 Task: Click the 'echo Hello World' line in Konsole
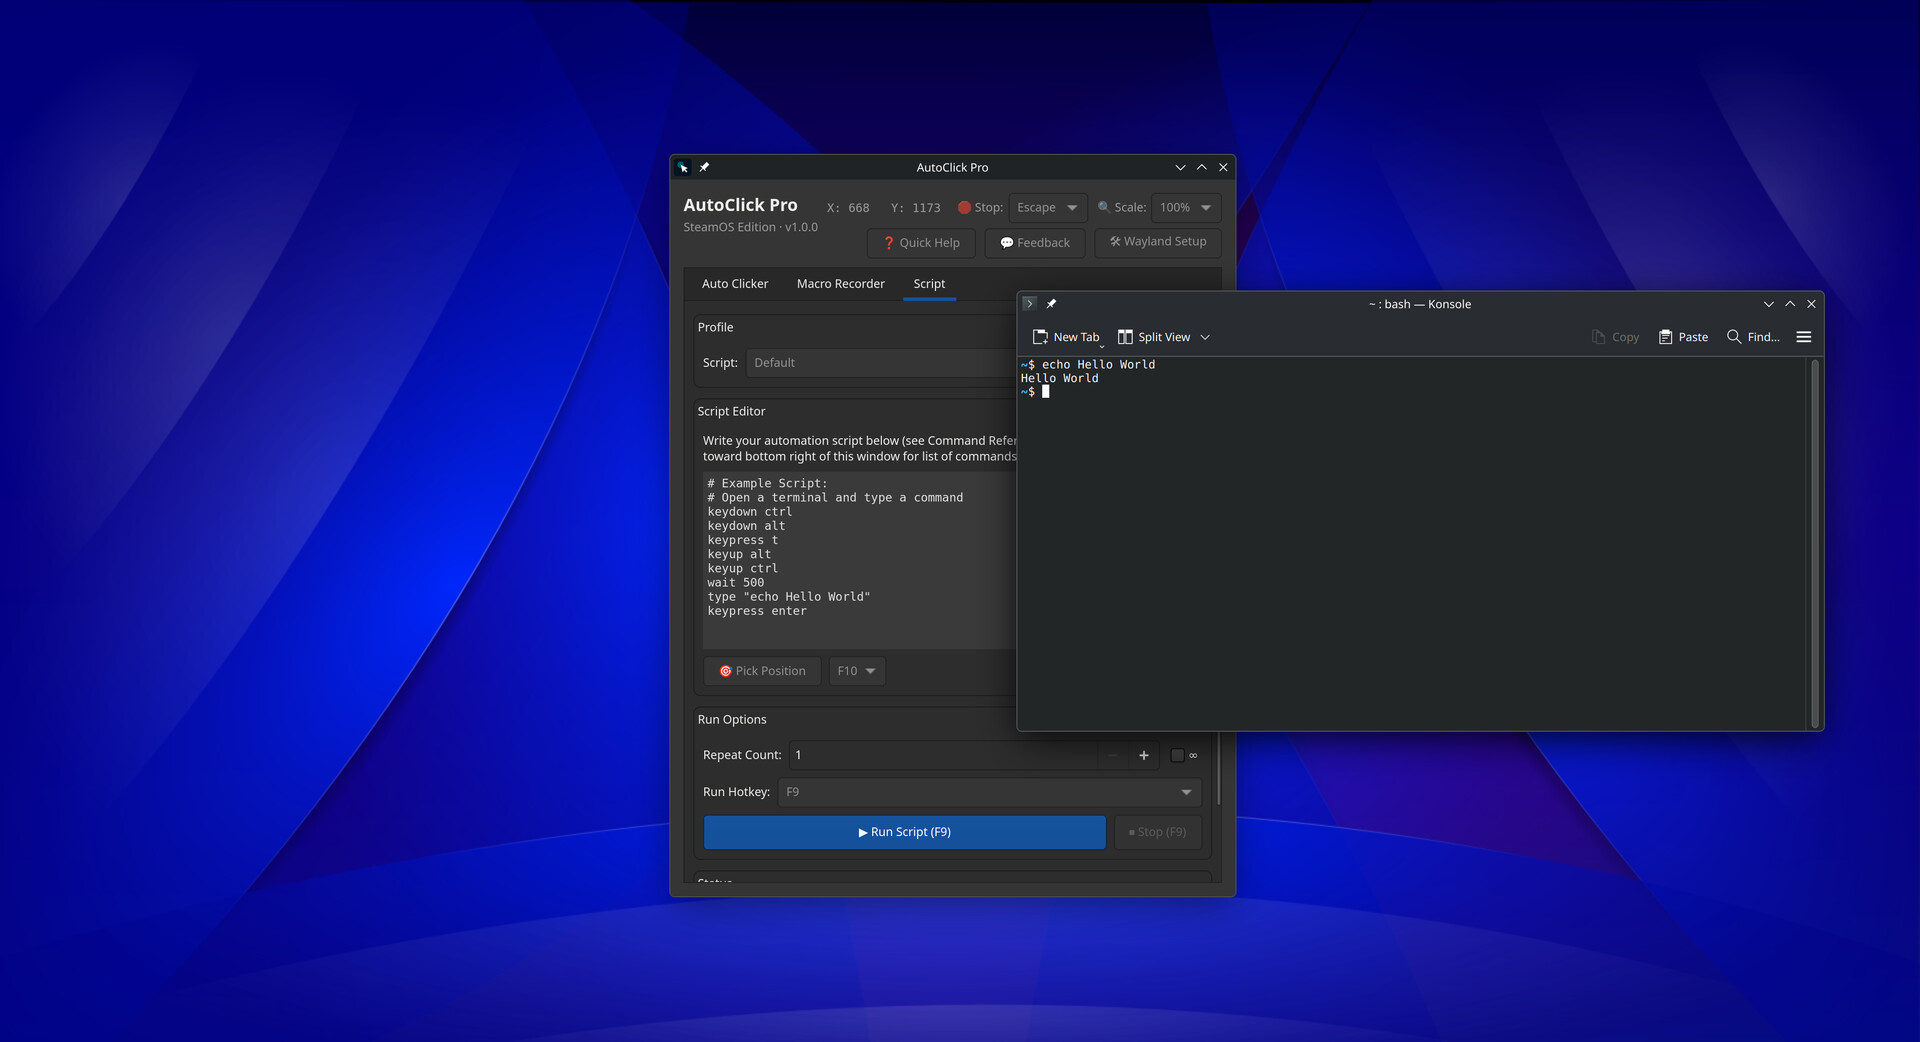click(1098, 365)
